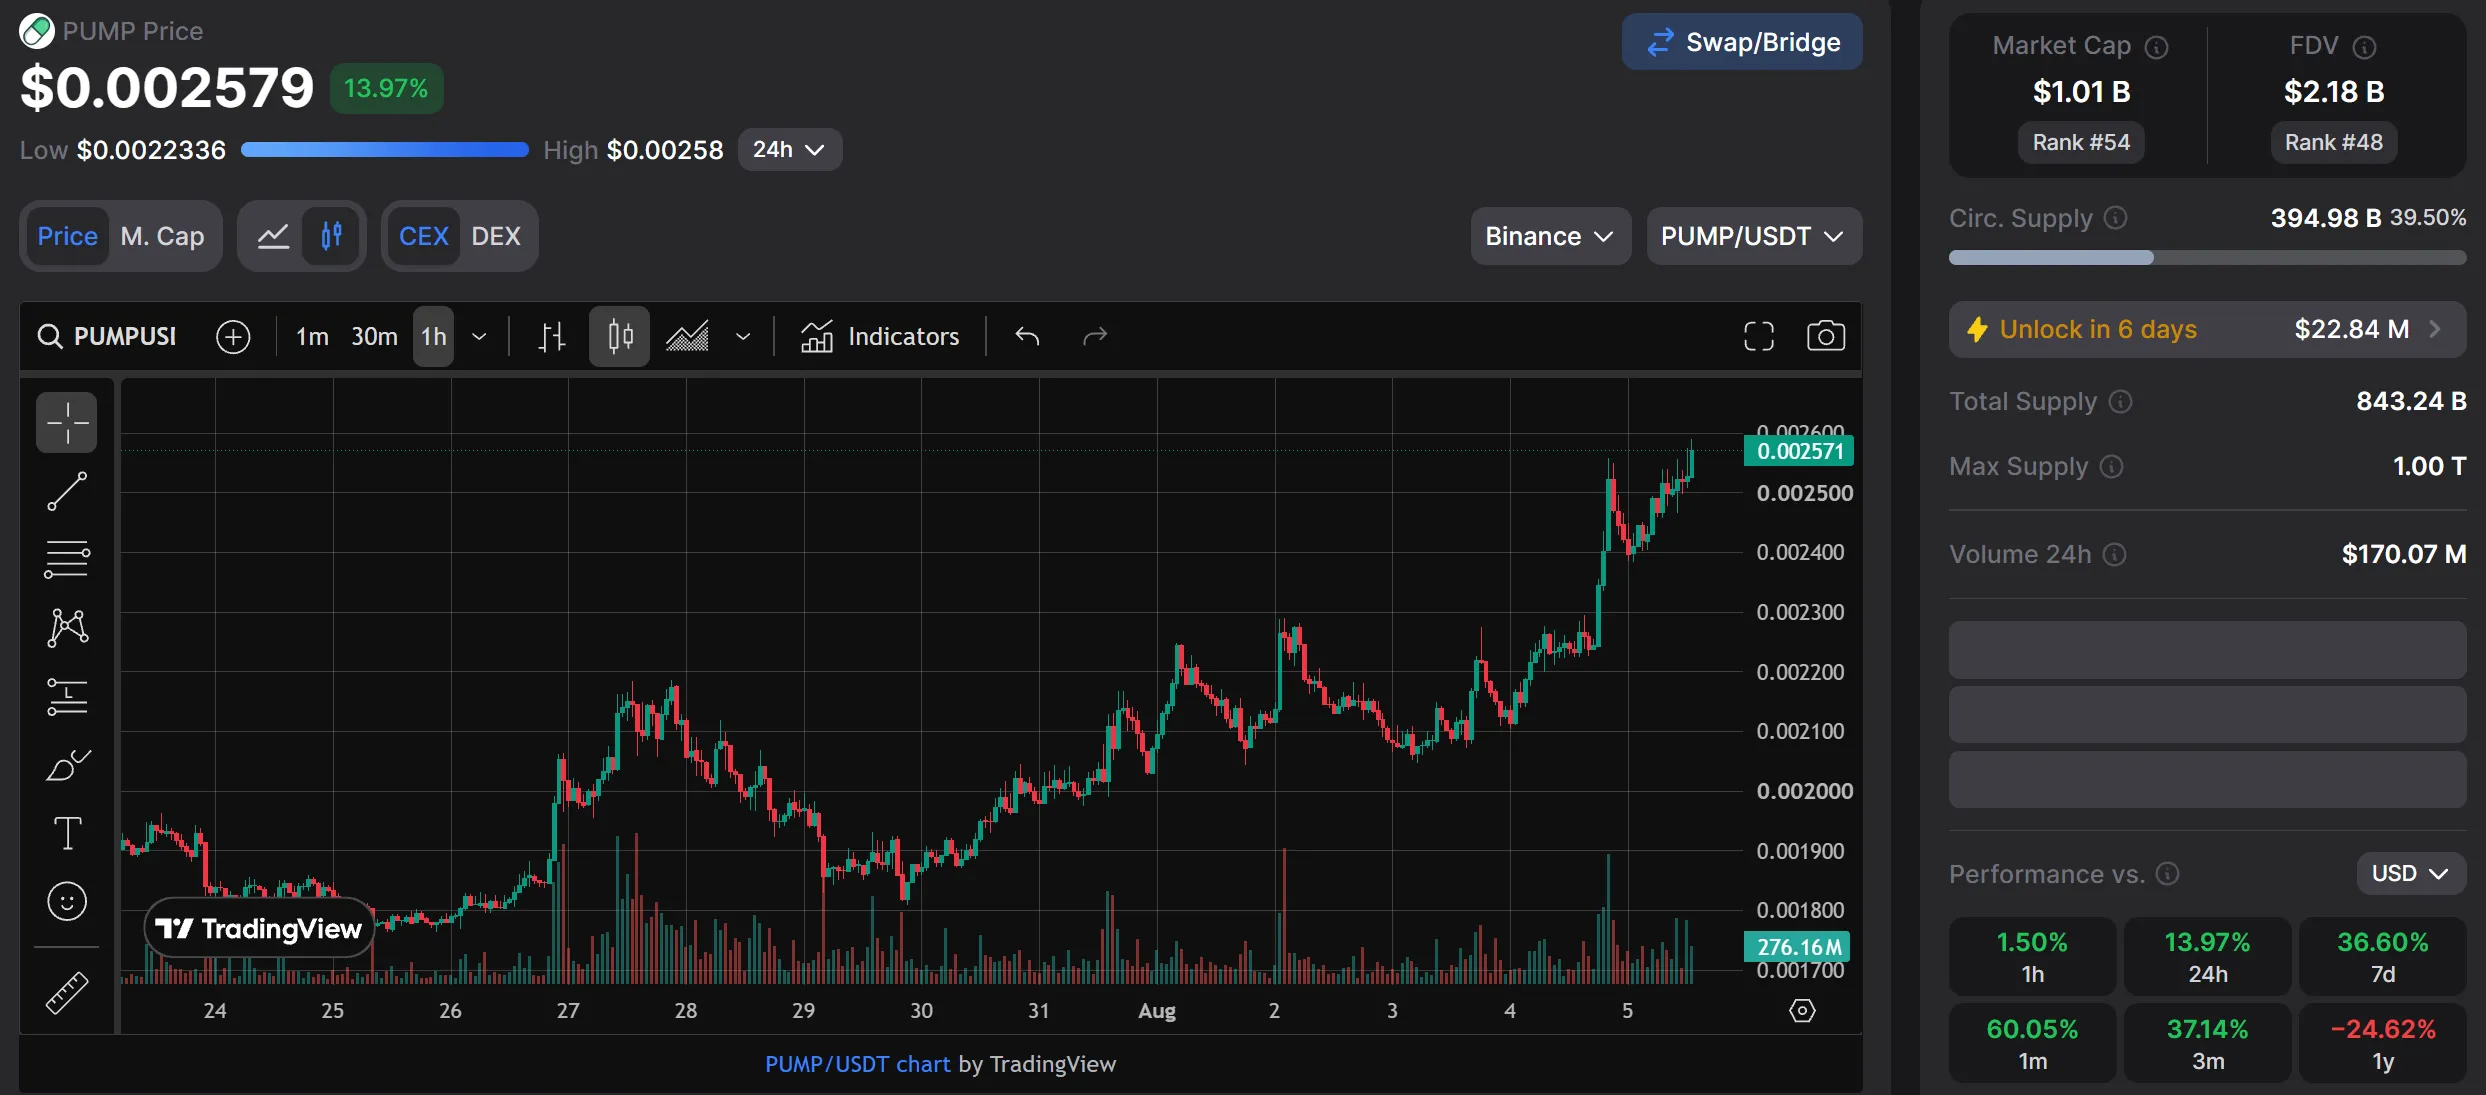Click the FDV info icon
The width and height of the screenshot is (2486, 1095).
click(x=2364, y=47)
